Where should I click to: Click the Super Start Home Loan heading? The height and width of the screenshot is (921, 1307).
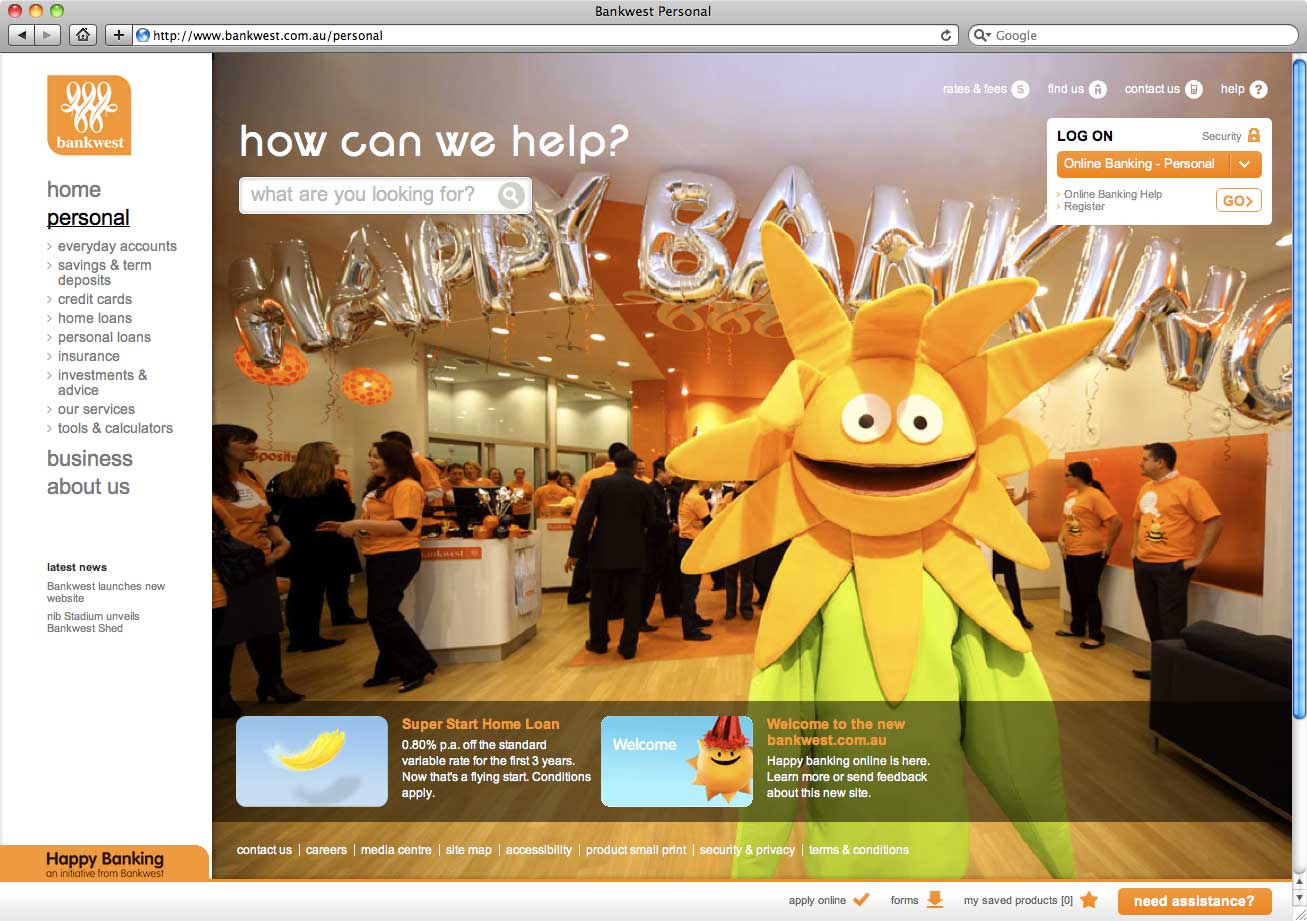click(x=481, y=724)
